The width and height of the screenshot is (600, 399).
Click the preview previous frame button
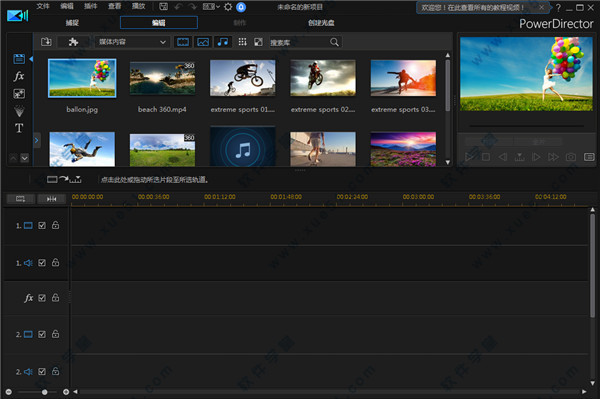tap(502, 157)
